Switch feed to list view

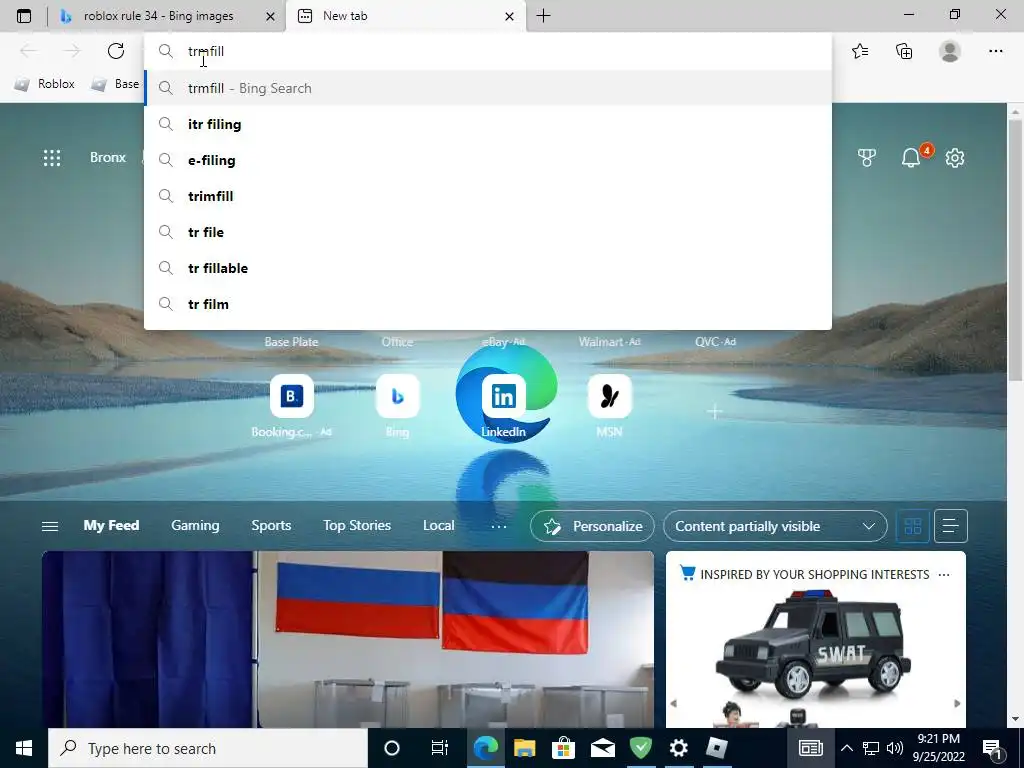951,526
